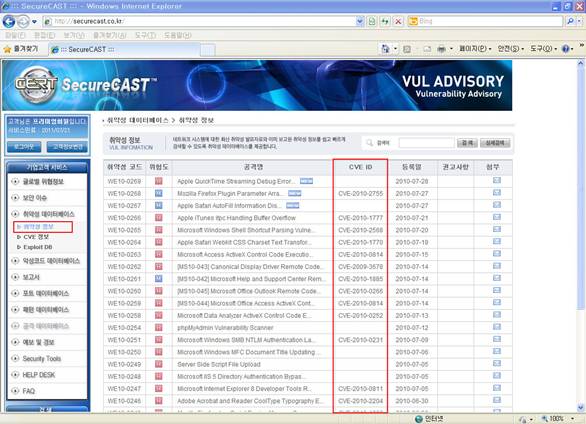Click the attachment mail icon for WE10-0260
The width and height of the screenshot is (586, 424).
497,290
